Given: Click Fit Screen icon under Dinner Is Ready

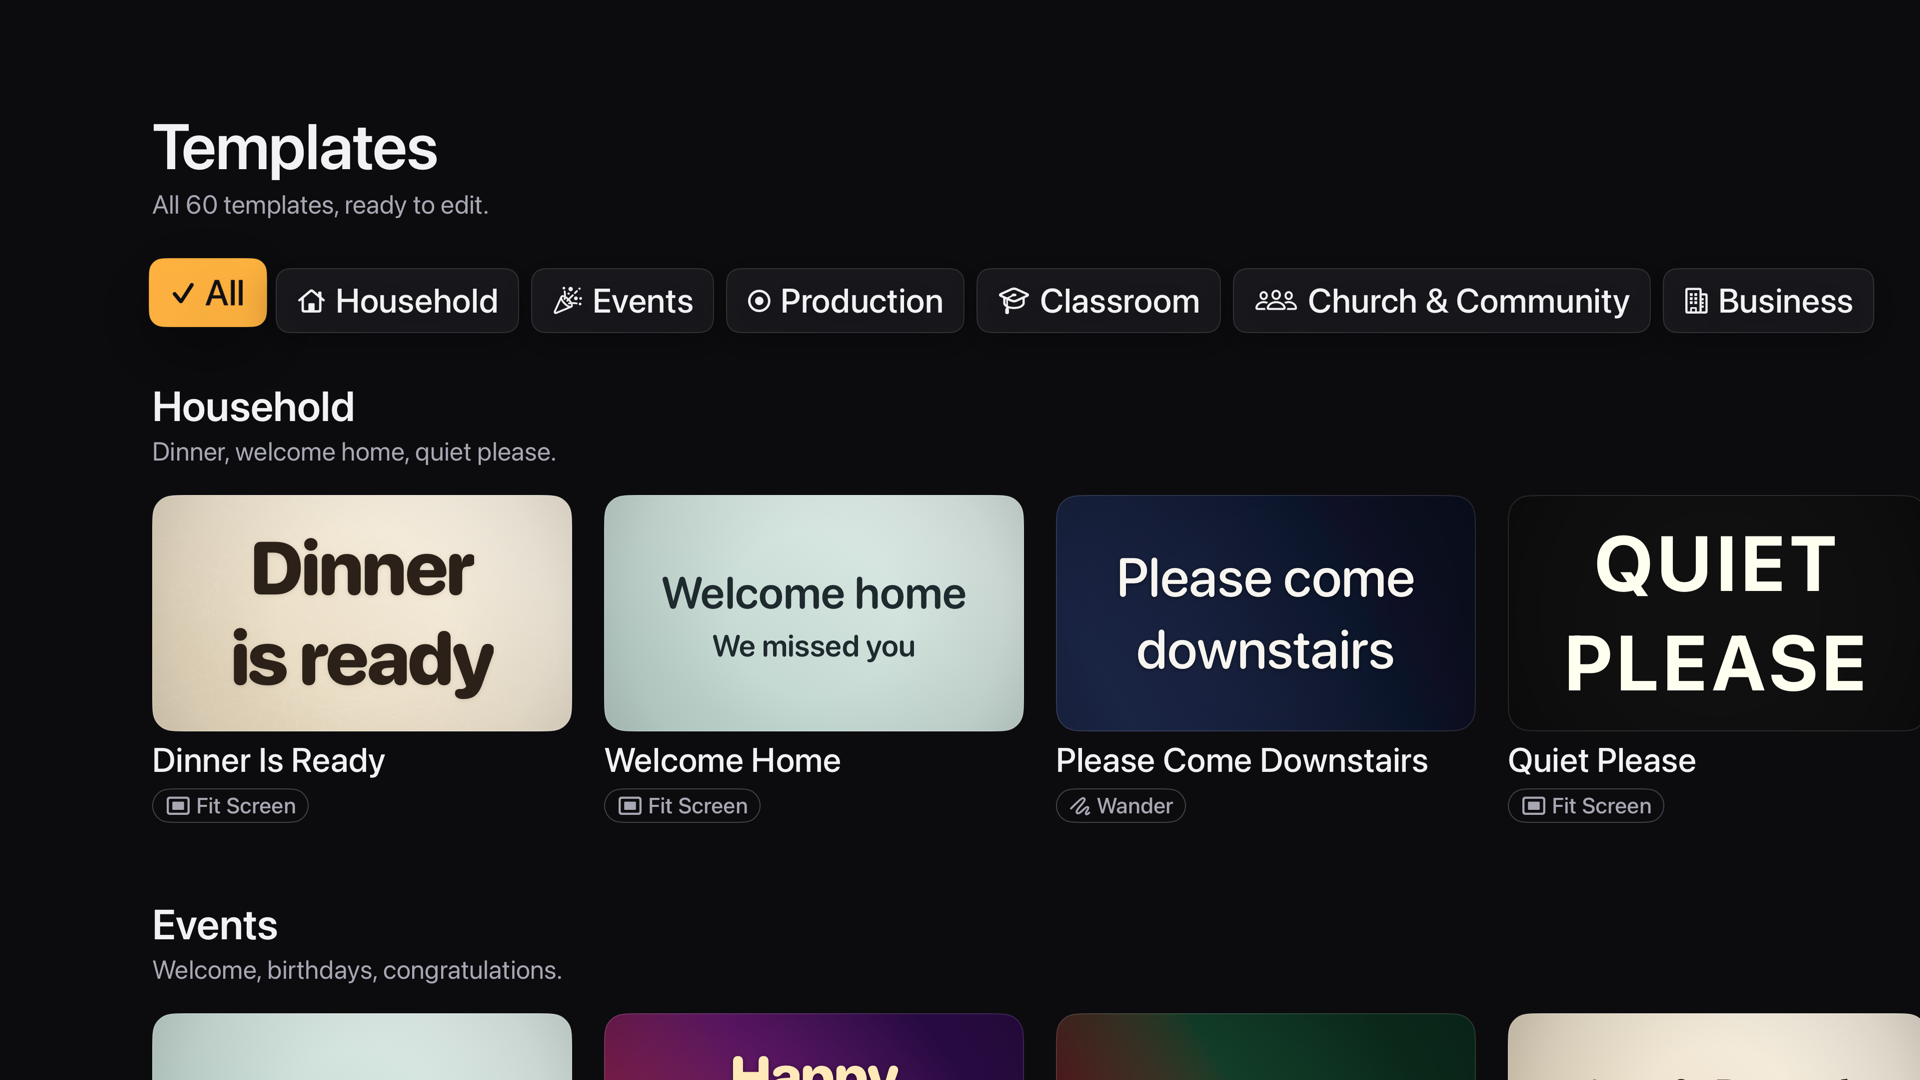Looking at the screenshot, I should click(178, 806).
